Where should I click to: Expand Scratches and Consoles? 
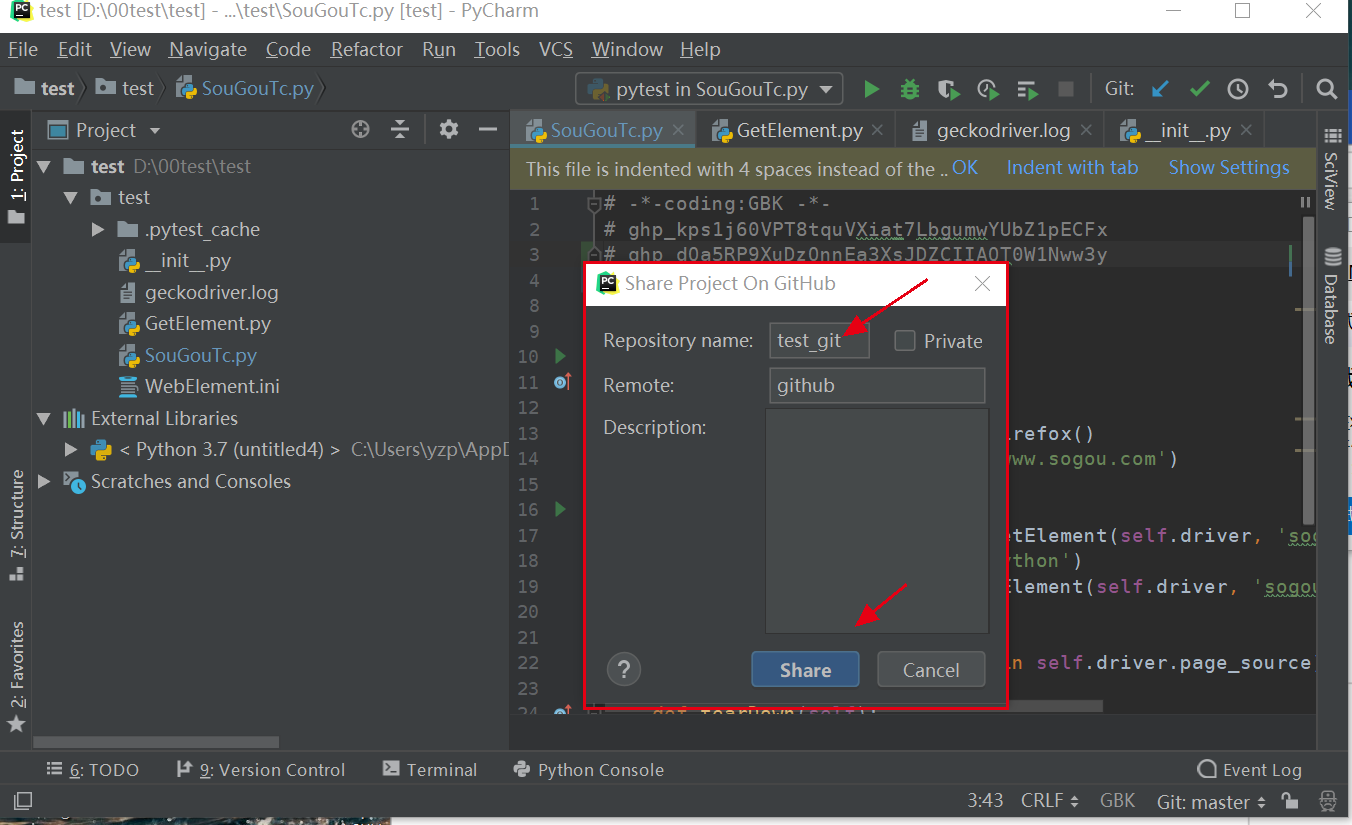(x=44, y=481)
